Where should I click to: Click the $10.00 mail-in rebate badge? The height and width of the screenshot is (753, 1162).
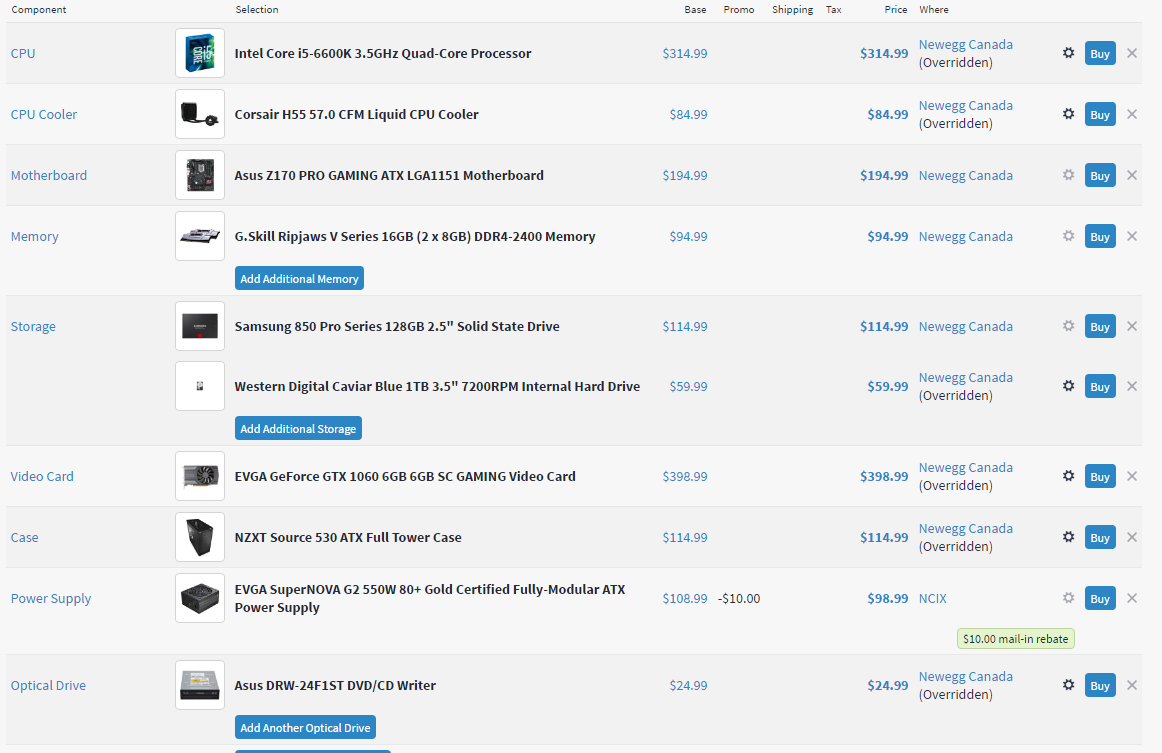pyautogui.click(x=1015, y=639)
